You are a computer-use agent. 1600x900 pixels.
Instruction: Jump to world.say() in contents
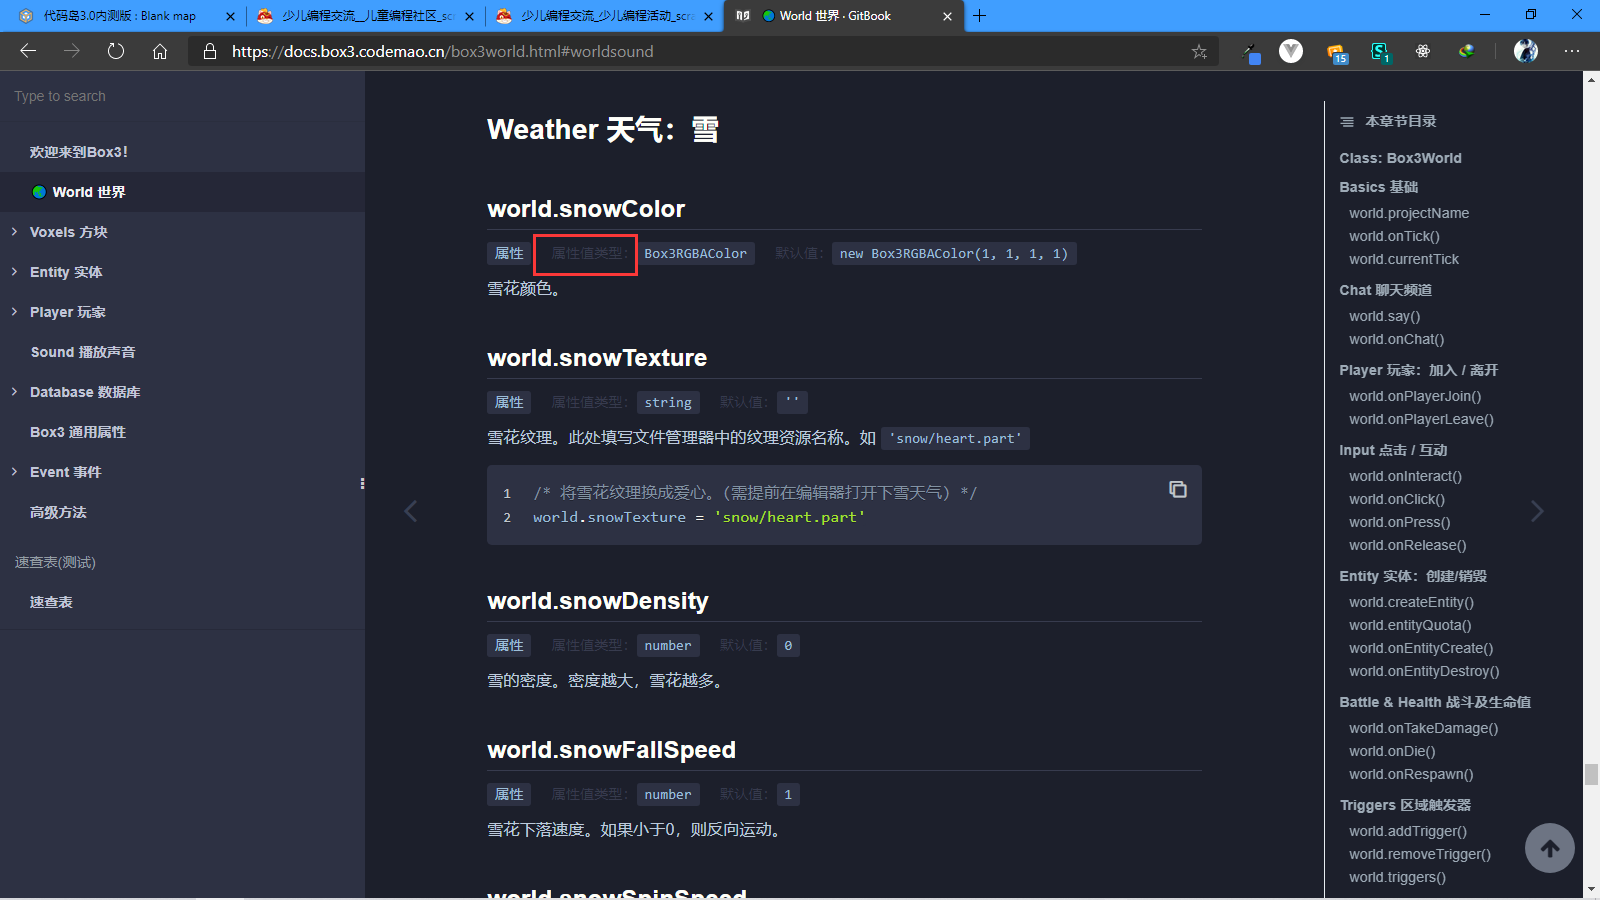pos(1384,316)
